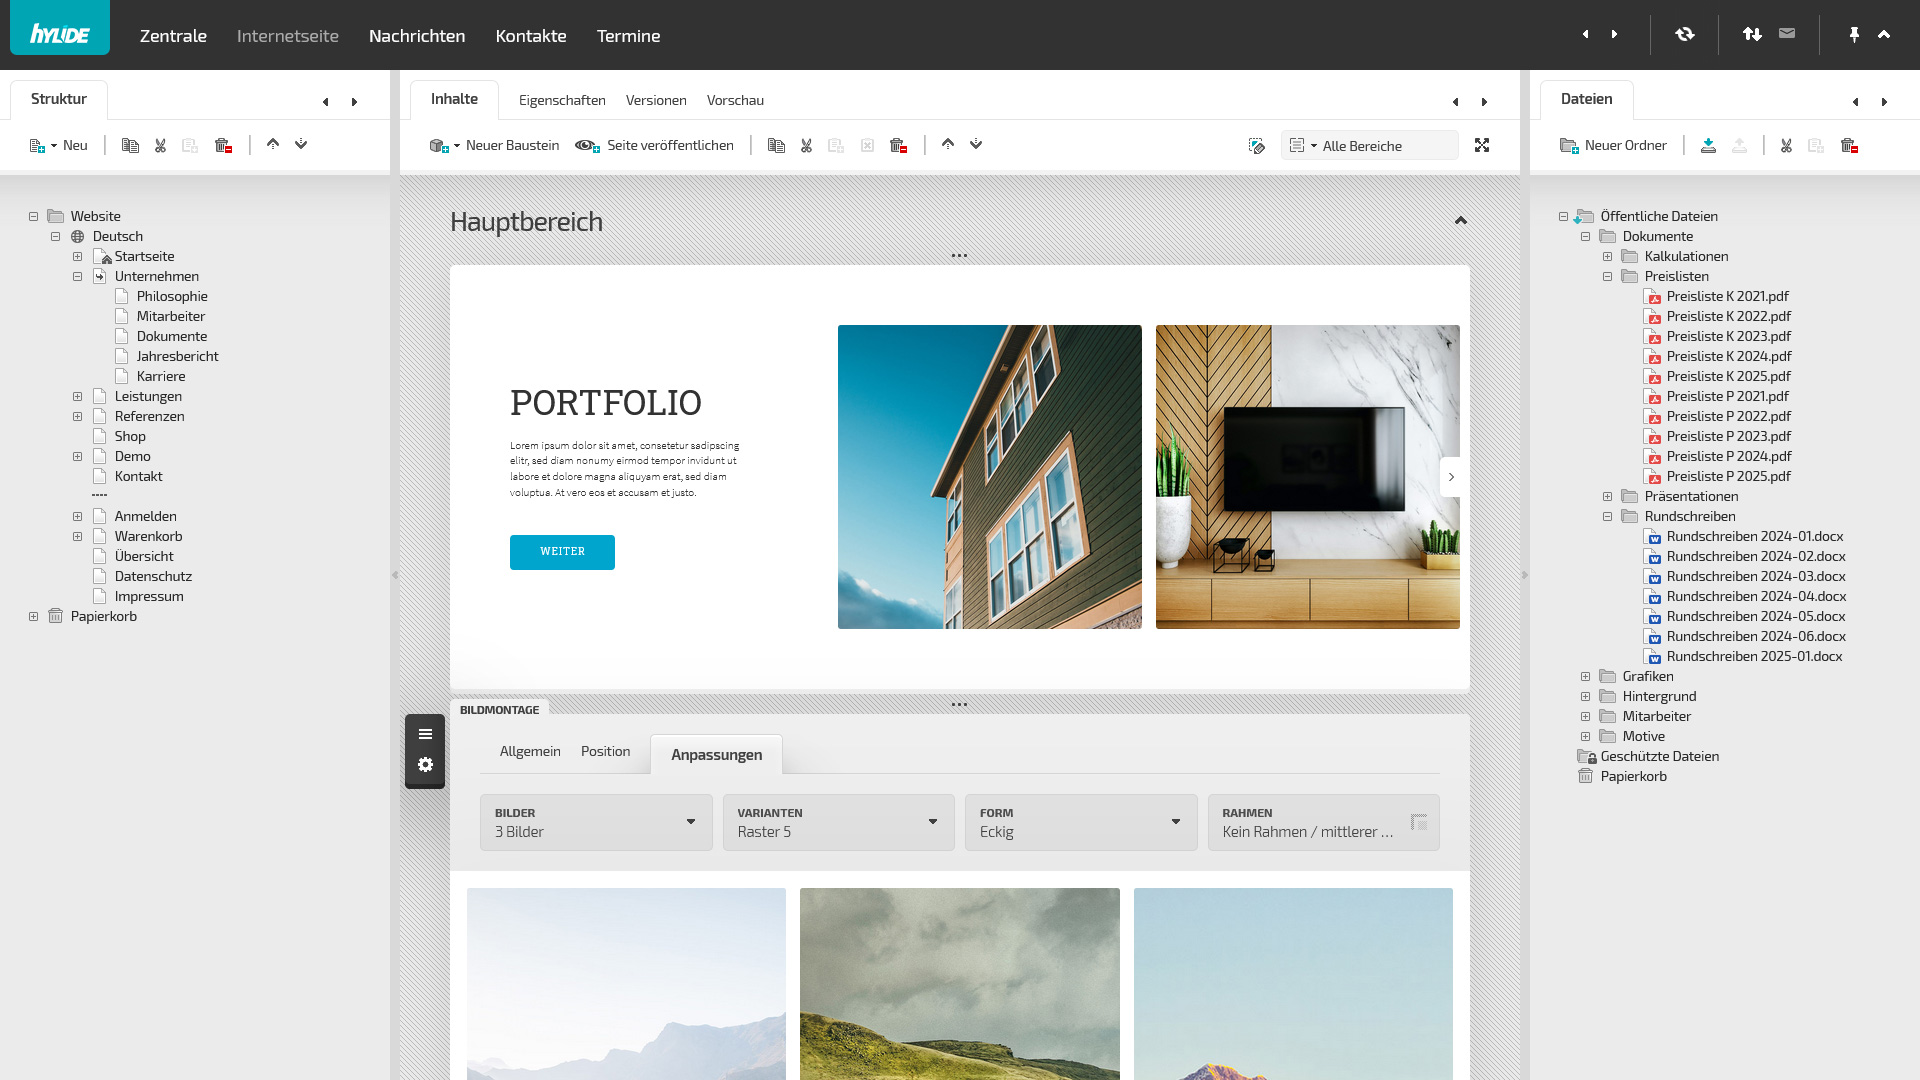The width and height of the screenshot is (1920, 1080).
Task: Click the Neuer Ordner button
Action: pyautogui.click(x=1614, y=146)
